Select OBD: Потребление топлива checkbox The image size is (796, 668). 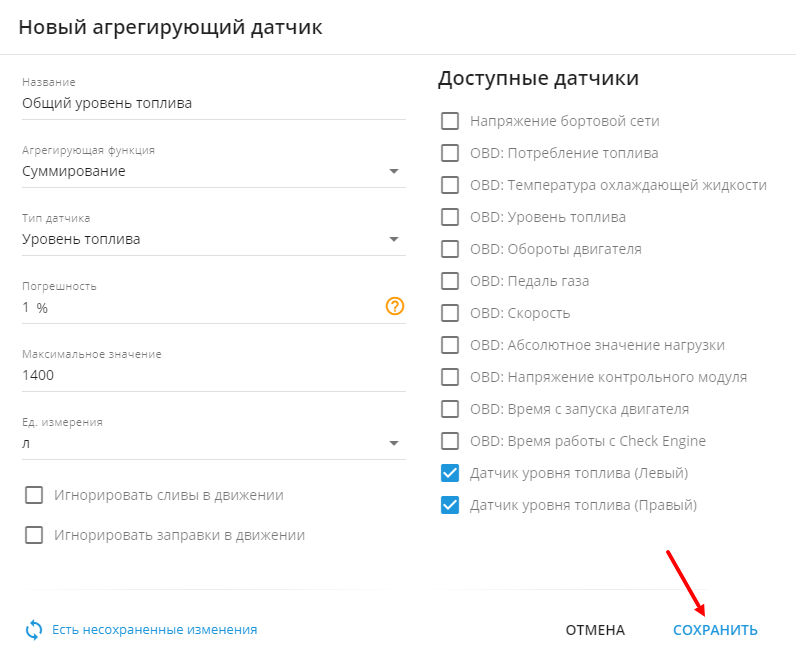(x=450, y=153)
